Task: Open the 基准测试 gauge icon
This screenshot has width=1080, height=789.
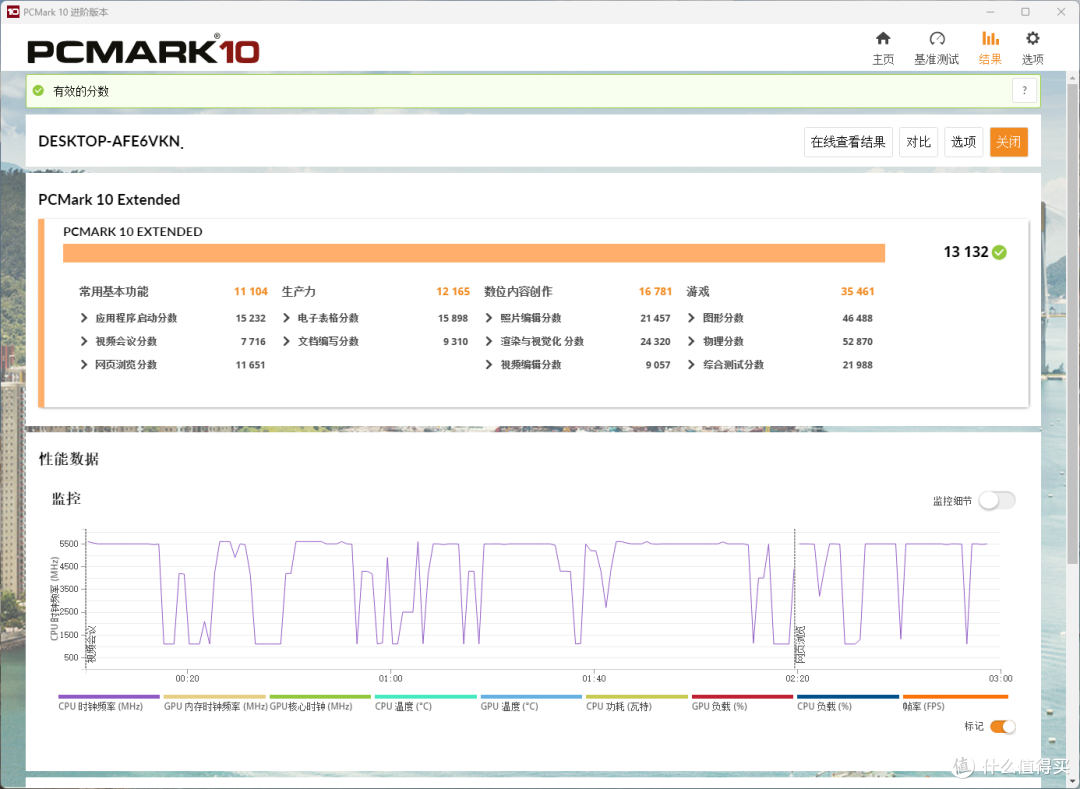Action: tap(937, 39)
